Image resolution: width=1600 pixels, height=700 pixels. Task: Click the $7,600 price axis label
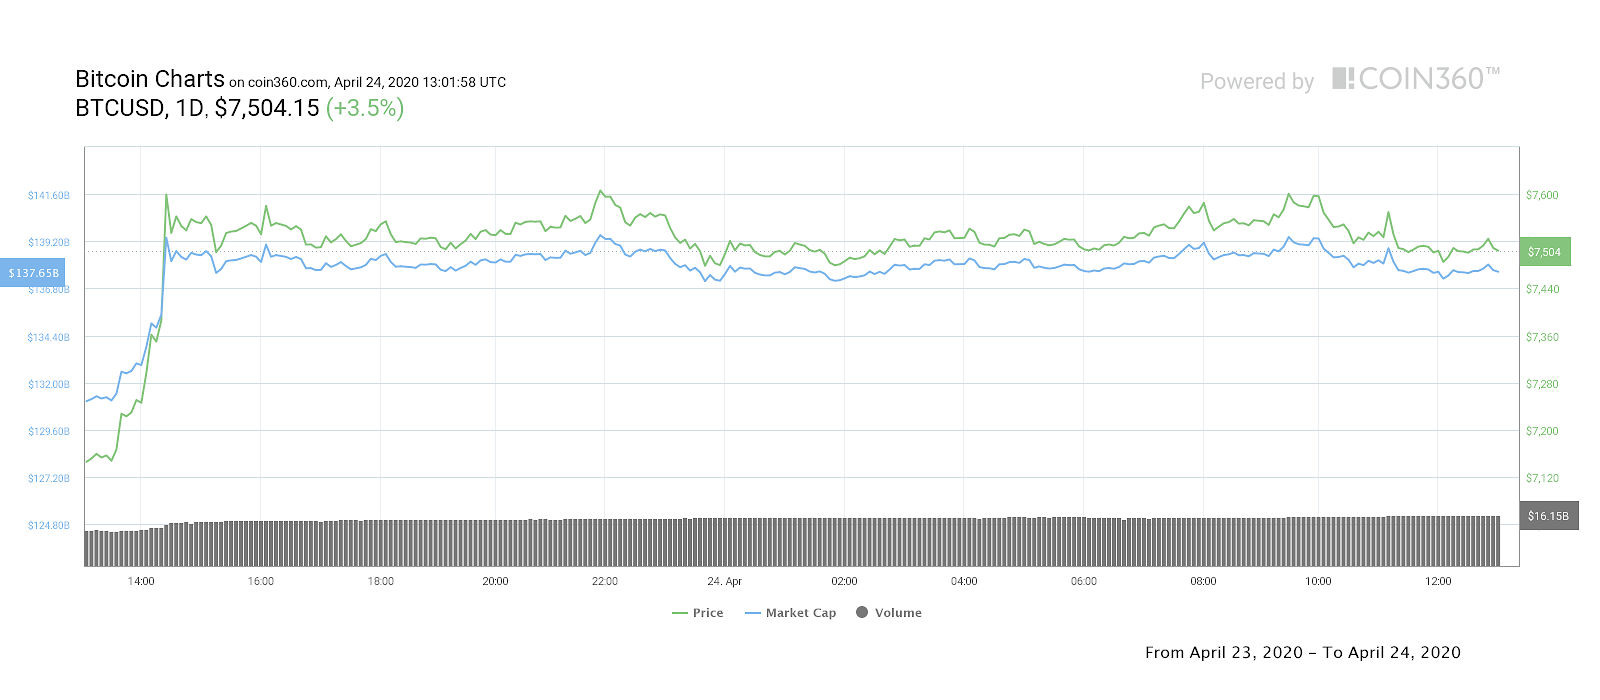(1542, 195)
